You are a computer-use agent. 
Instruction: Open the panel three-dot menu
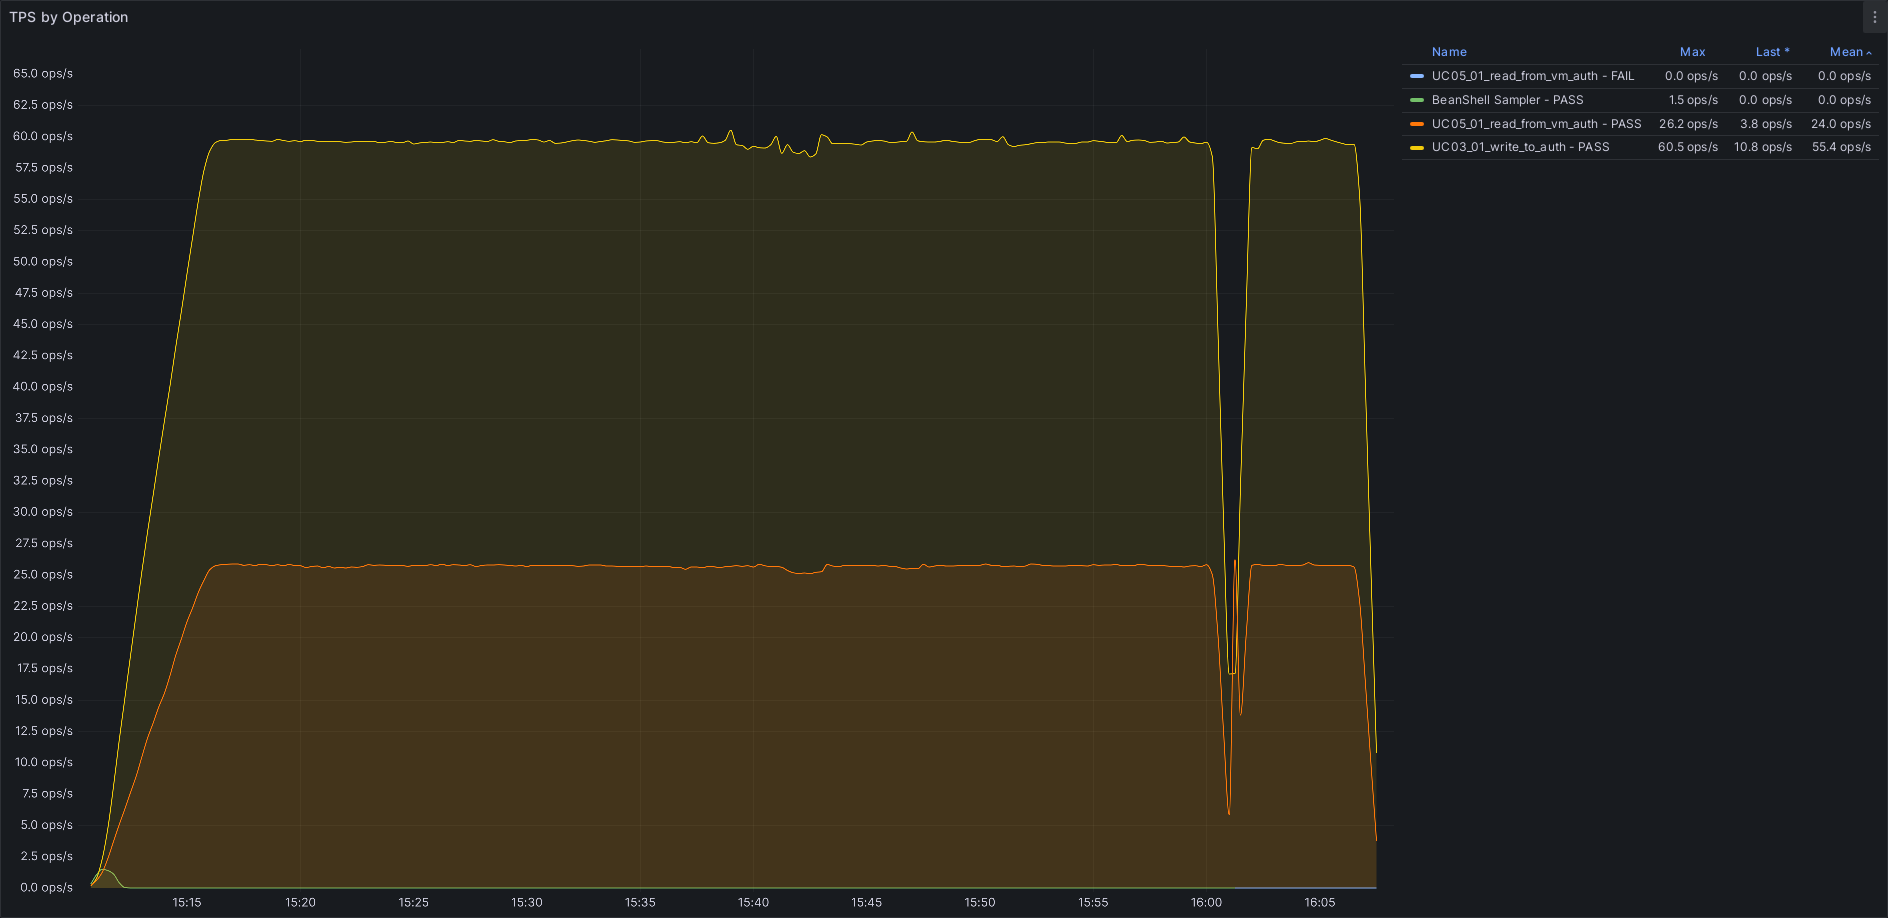(x=1875, y=17)
